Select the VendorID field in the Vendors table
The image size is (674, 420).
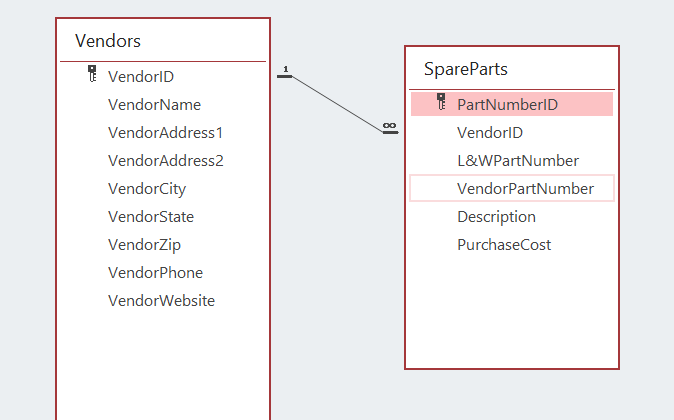142,76
